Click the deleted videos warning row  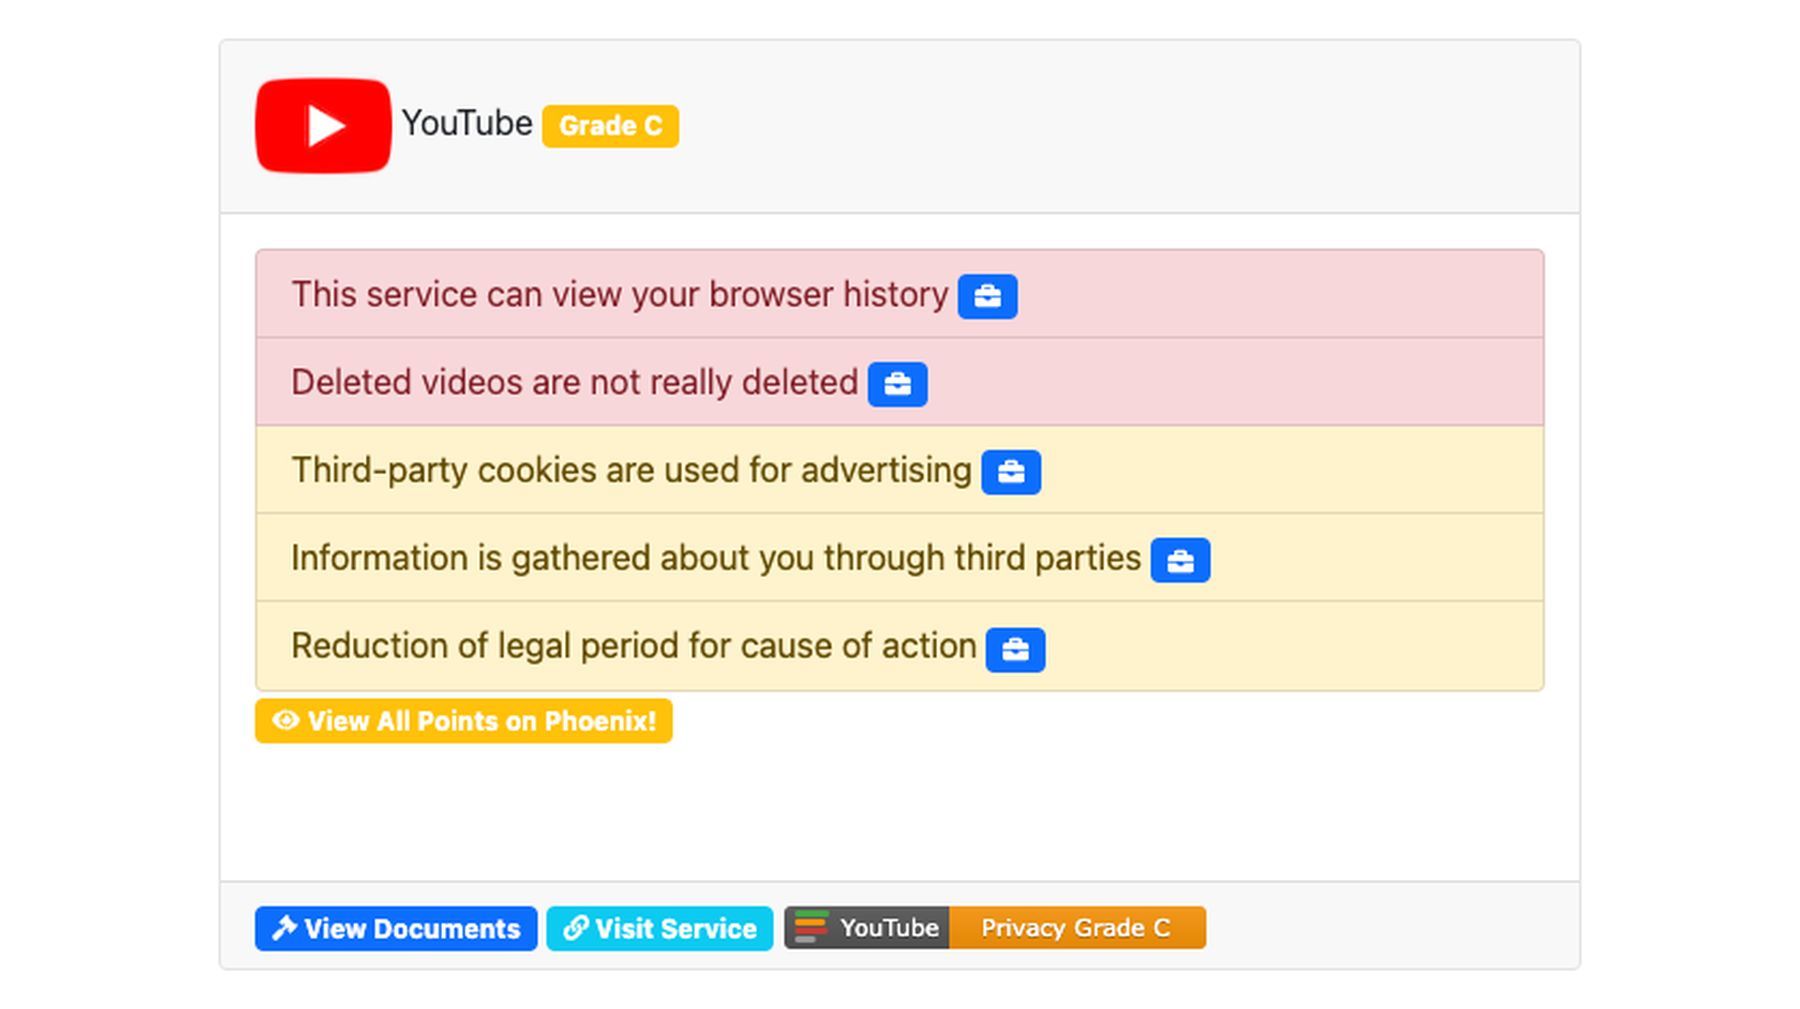[x=572, y=383]
